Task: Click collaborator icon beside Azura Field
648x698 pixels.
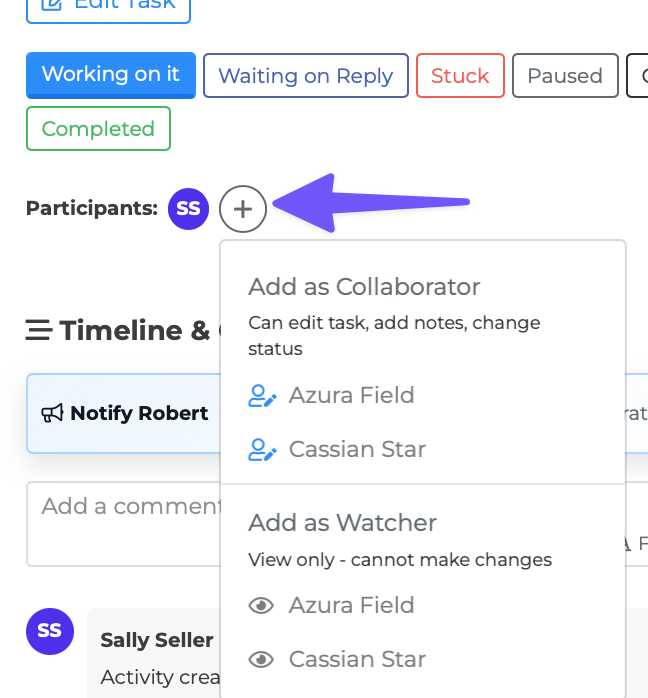Action: click(x=262, y=396)
